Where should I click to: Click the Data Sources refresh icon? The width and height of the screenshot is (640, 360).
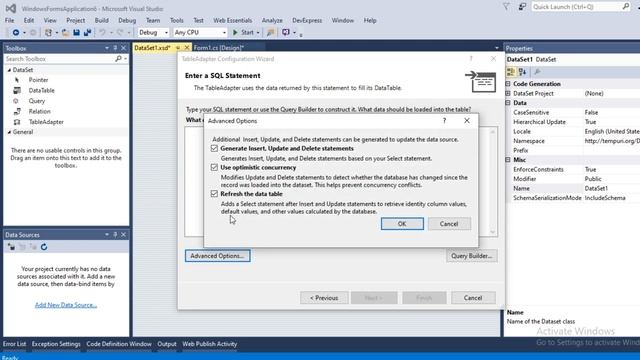[x=44, y=247]
